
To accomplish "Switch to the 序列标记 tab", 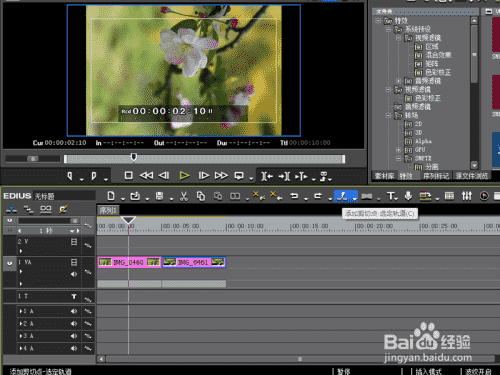I will click(436, 176).
